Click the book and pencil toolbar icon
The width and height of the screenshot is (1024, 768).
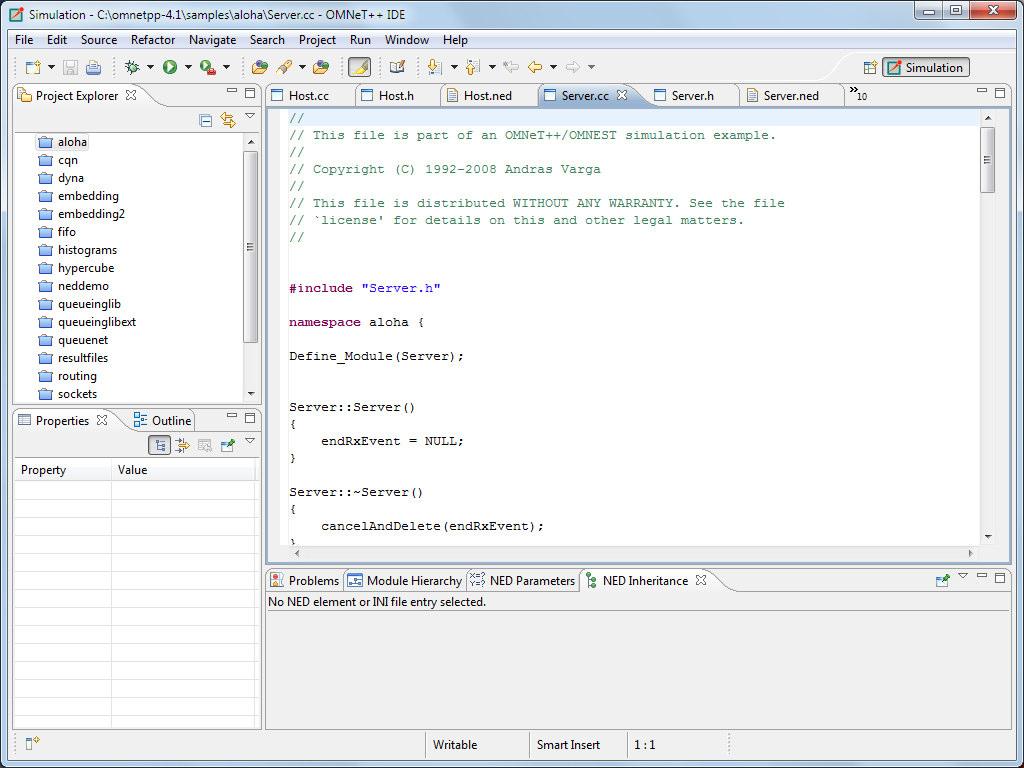[397, 67]
